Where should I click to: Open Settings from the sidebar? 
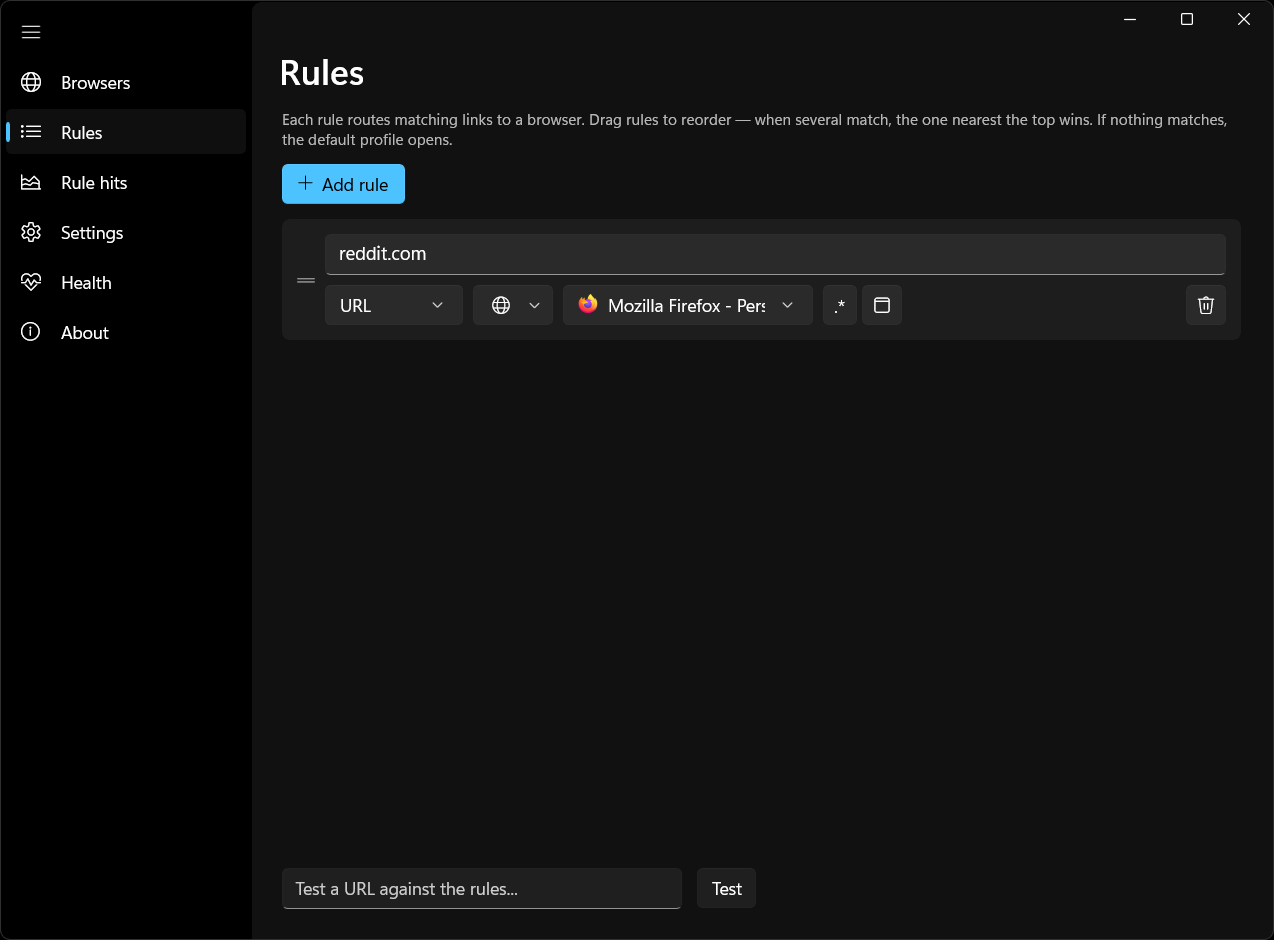[x=126, y=232]
